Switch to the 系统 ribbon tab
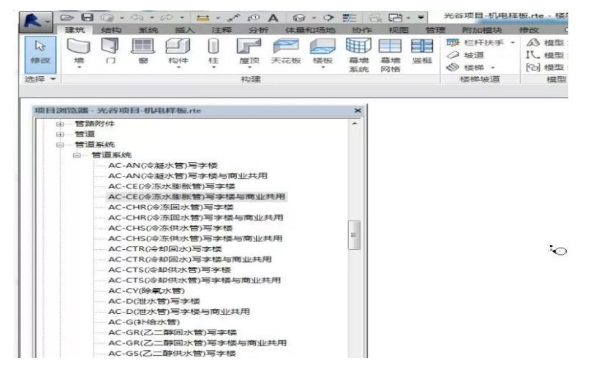605x374 pixels. pos(148,30)
